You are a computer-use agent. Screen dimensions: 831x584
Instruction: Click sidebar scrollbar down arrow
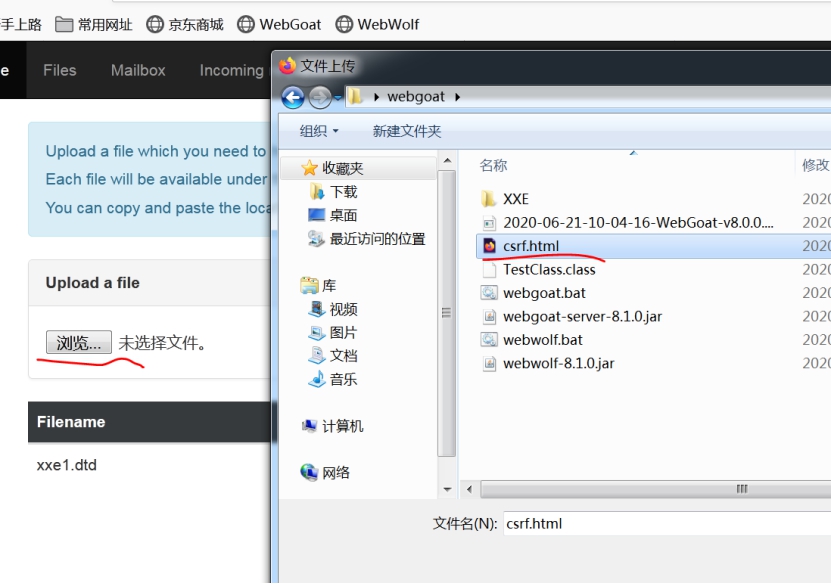click(x=447, y=489)
